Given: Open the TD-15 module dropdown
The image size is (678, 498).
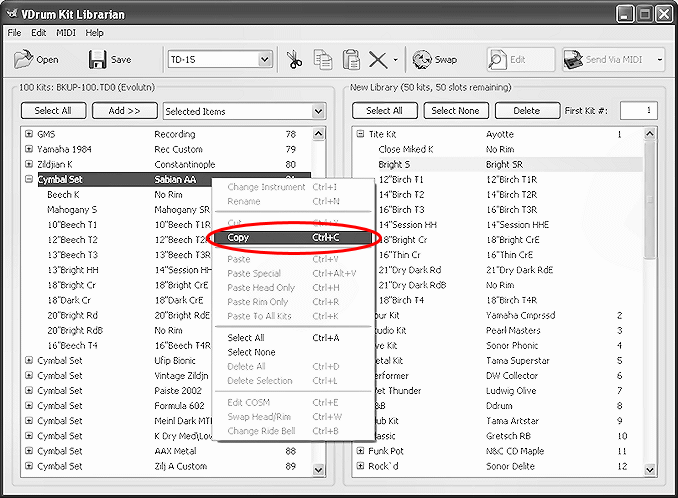Looking at the screenshot, I should pos(264,60).
